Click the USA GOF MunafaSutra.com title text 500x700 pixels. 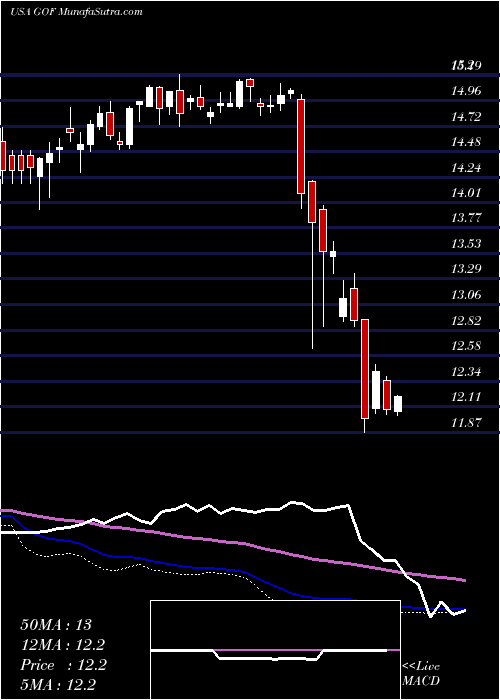click(x=76, y=12)
